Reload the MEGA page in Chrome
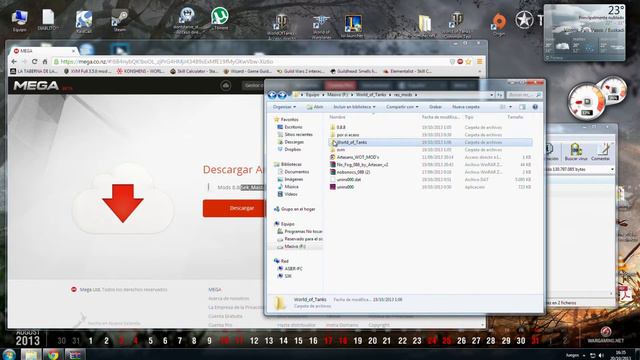The height and width of the screenshot is (360, 640). 35,62
